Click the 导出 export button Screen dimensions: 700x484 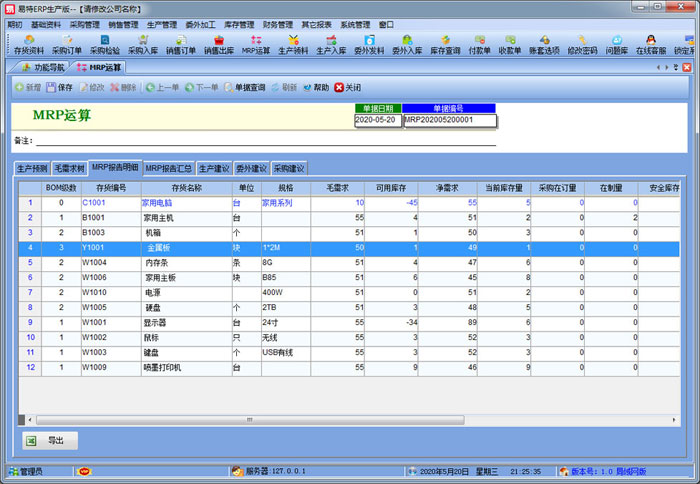[48, 440]
